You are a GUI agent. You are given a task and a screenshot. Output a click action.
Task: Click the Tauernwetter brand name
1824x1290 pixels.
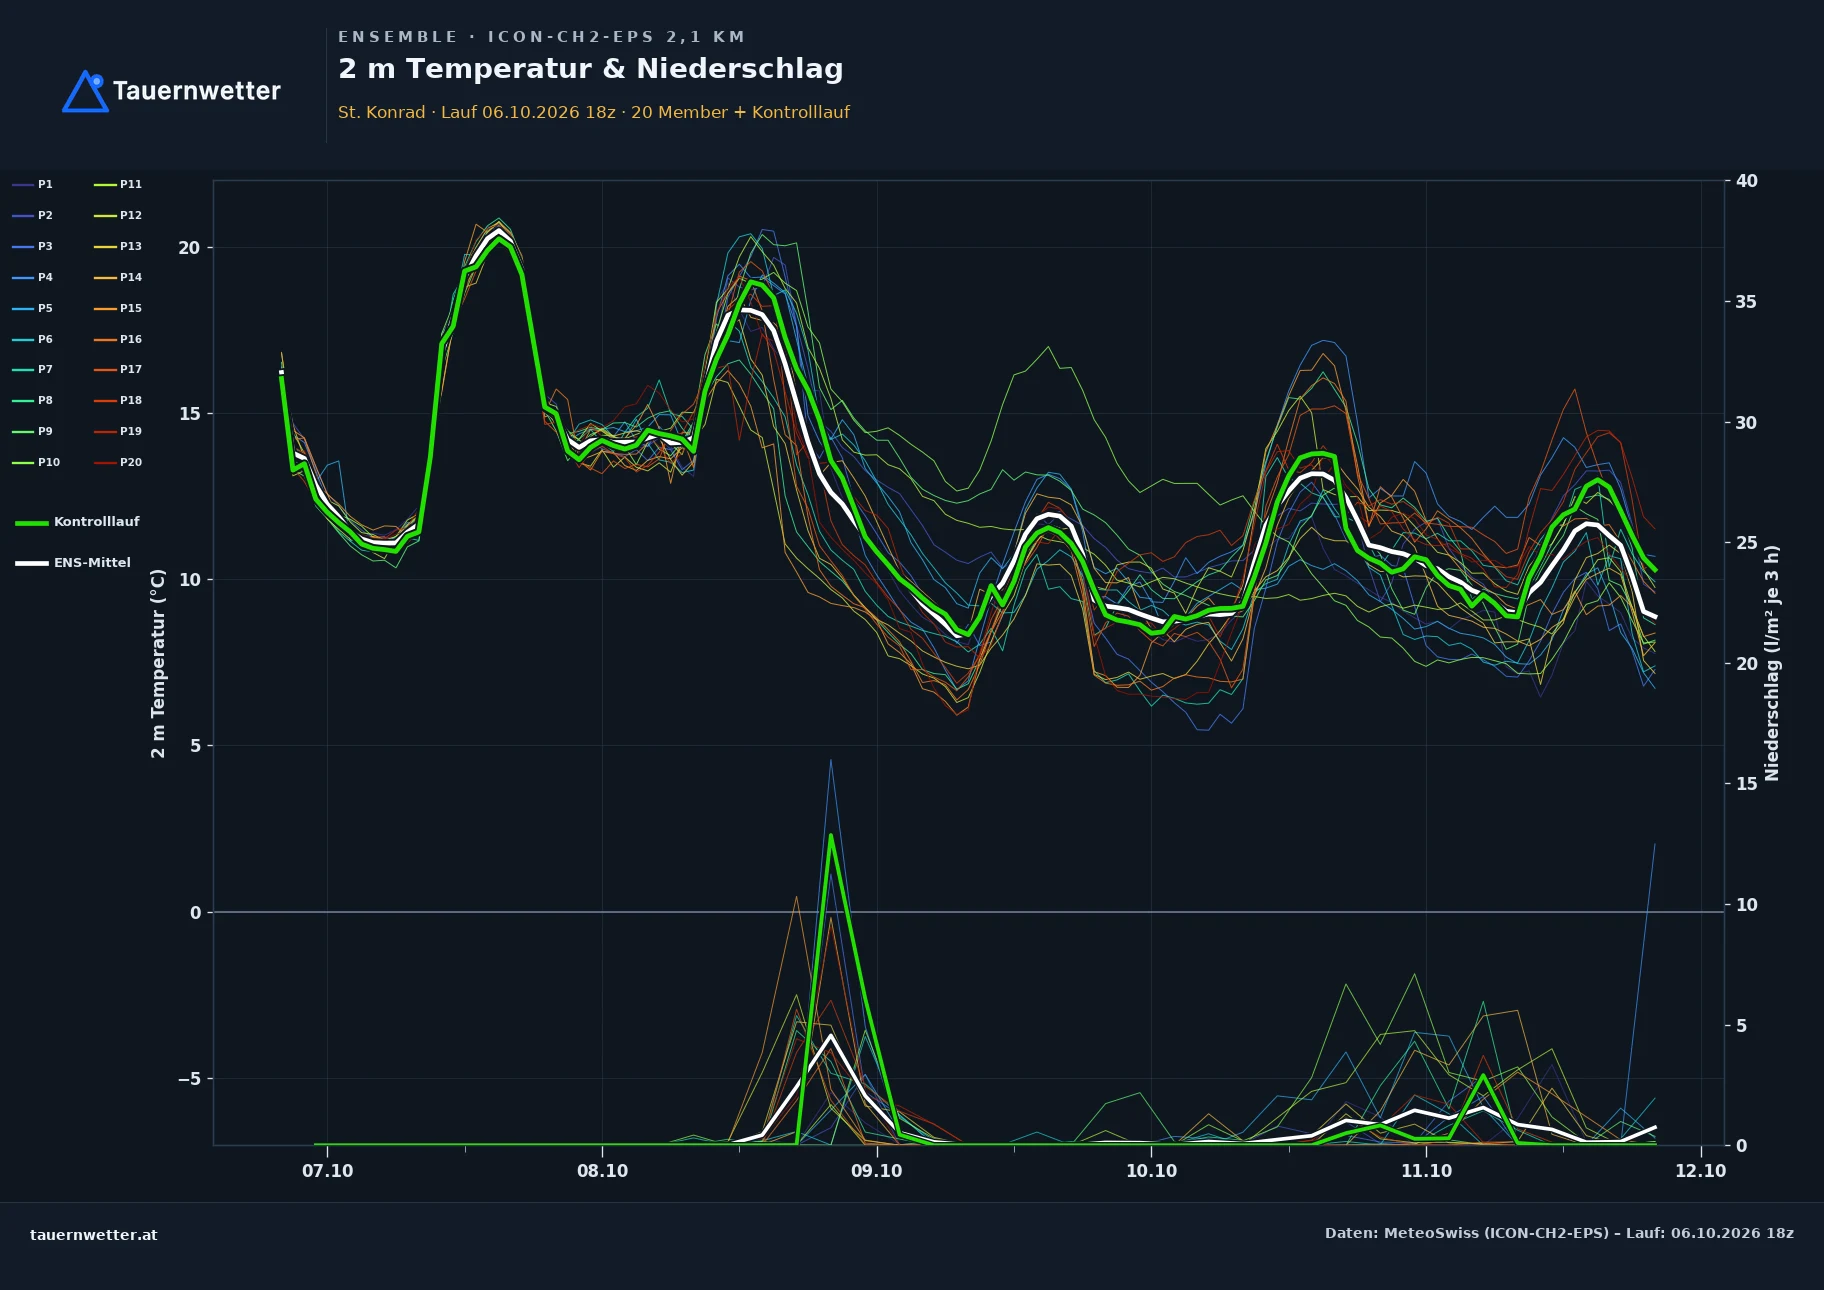(197, 91)
